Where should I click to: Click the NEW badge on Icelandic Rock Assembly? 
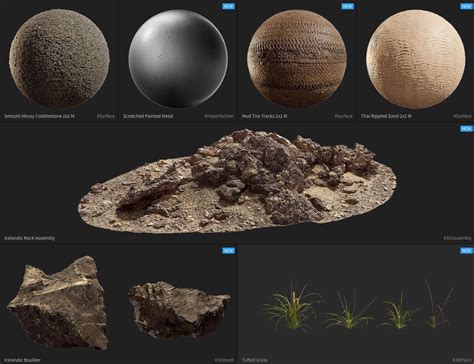[466, 129]
